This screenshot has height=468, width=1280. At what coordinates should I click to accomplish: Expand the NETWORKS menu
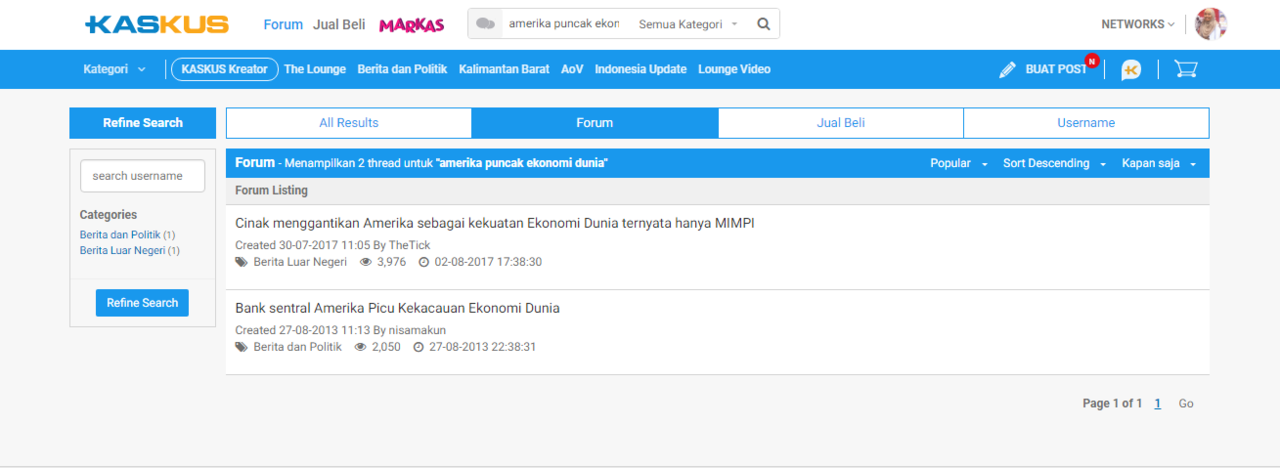pos(1138,24)
